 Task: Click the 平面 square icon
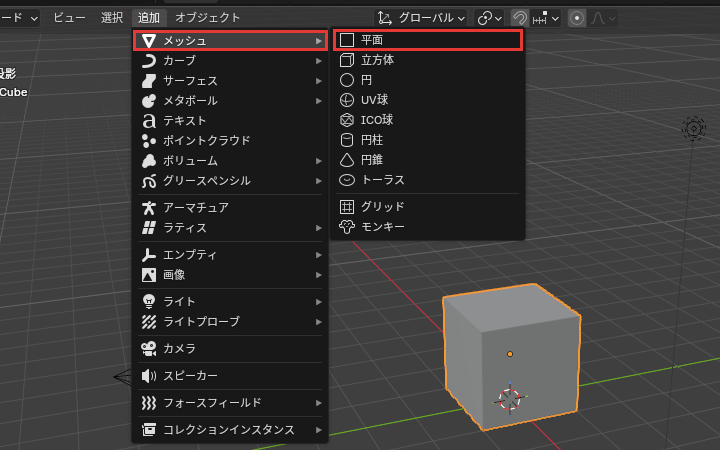coord(347,40)
